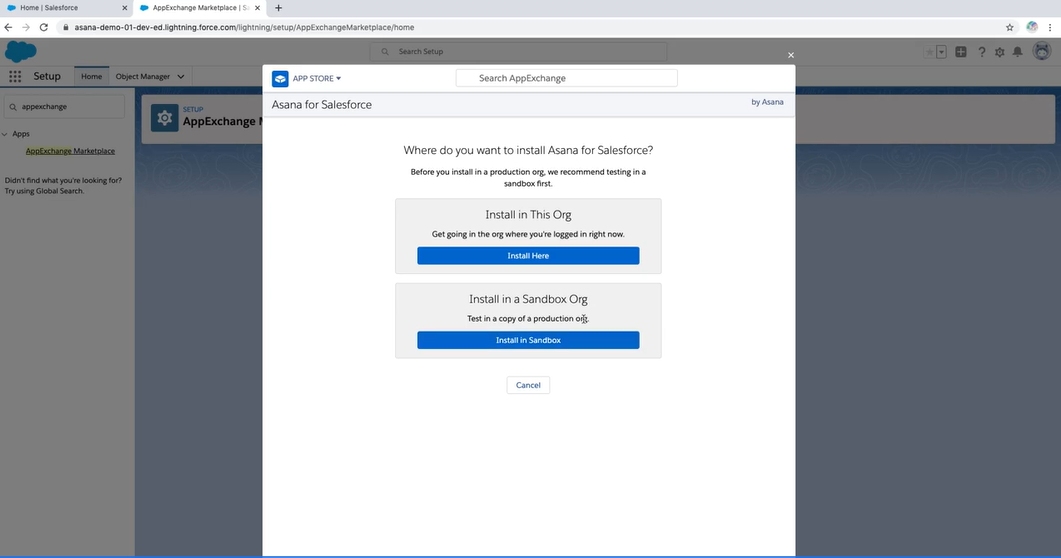Open the favorites list dropdown arrow
The image size is (1061, 558).
[x=941, y=52]
